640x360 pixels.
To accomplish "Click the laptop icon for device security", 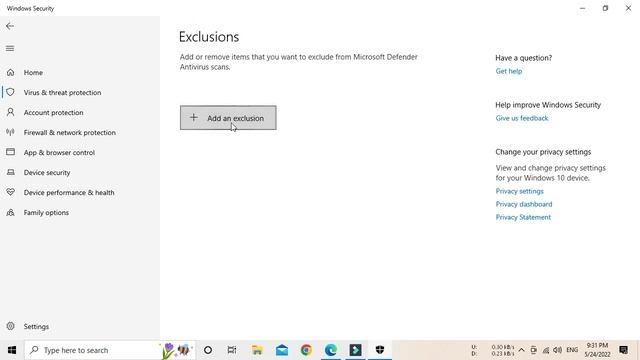I will pos(11,172).
